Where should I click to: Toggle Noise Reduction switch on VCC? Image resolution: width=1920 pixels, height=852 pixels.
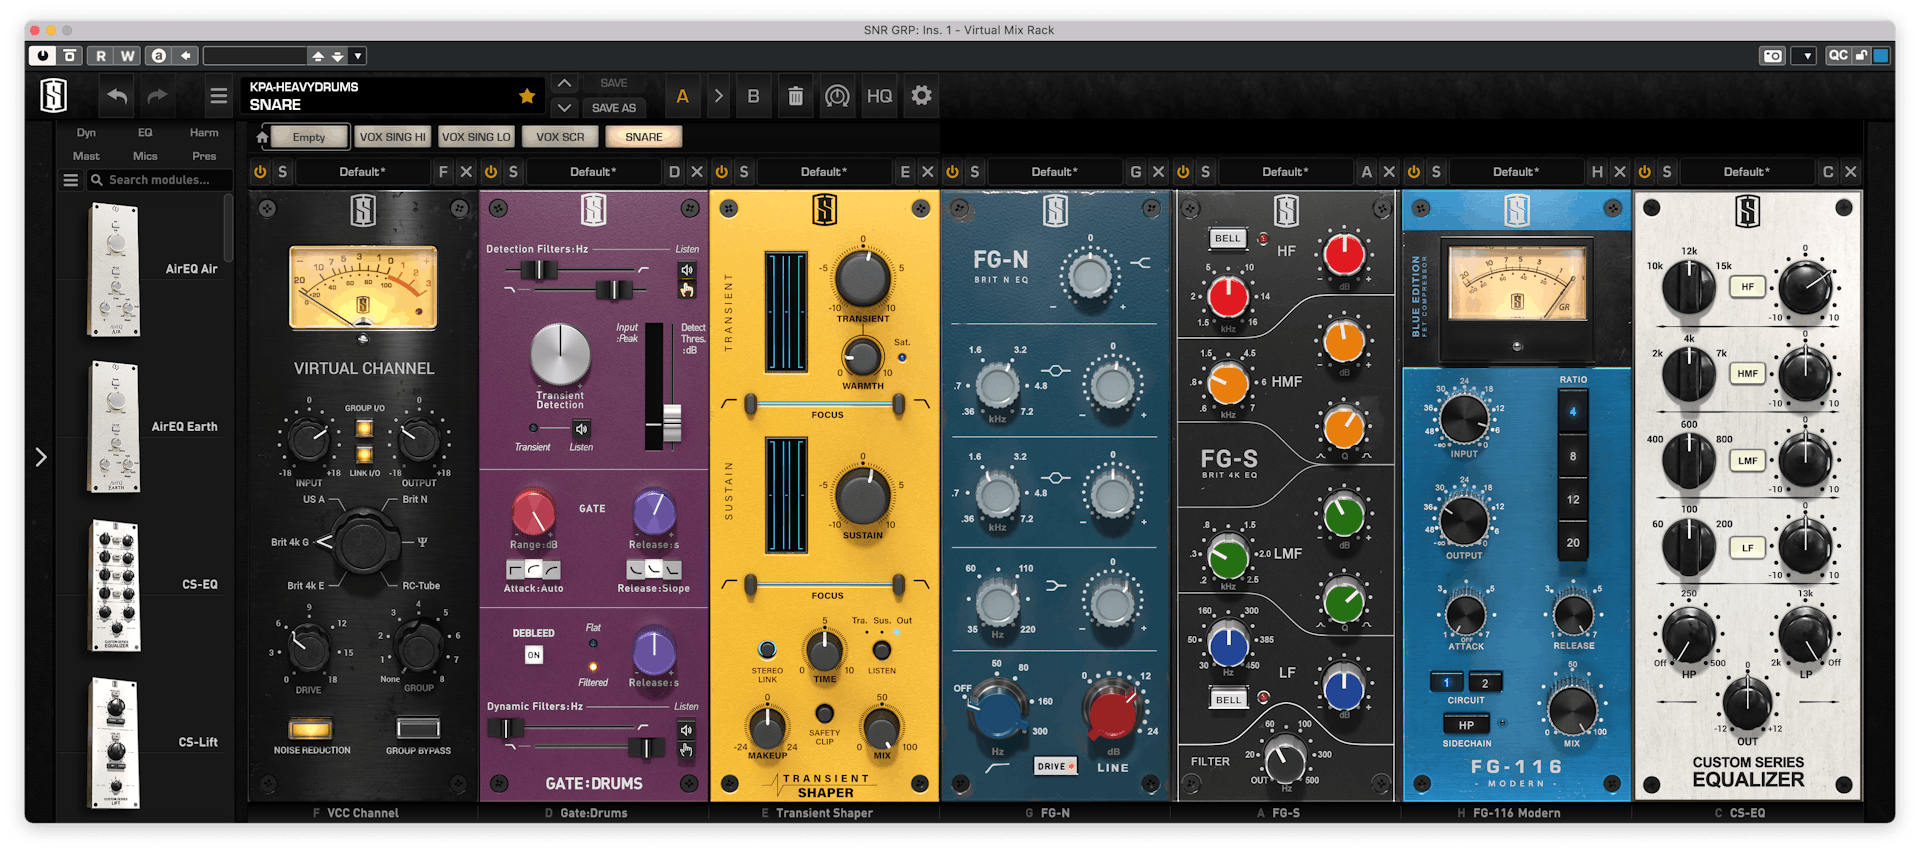[x=310, y=728]
